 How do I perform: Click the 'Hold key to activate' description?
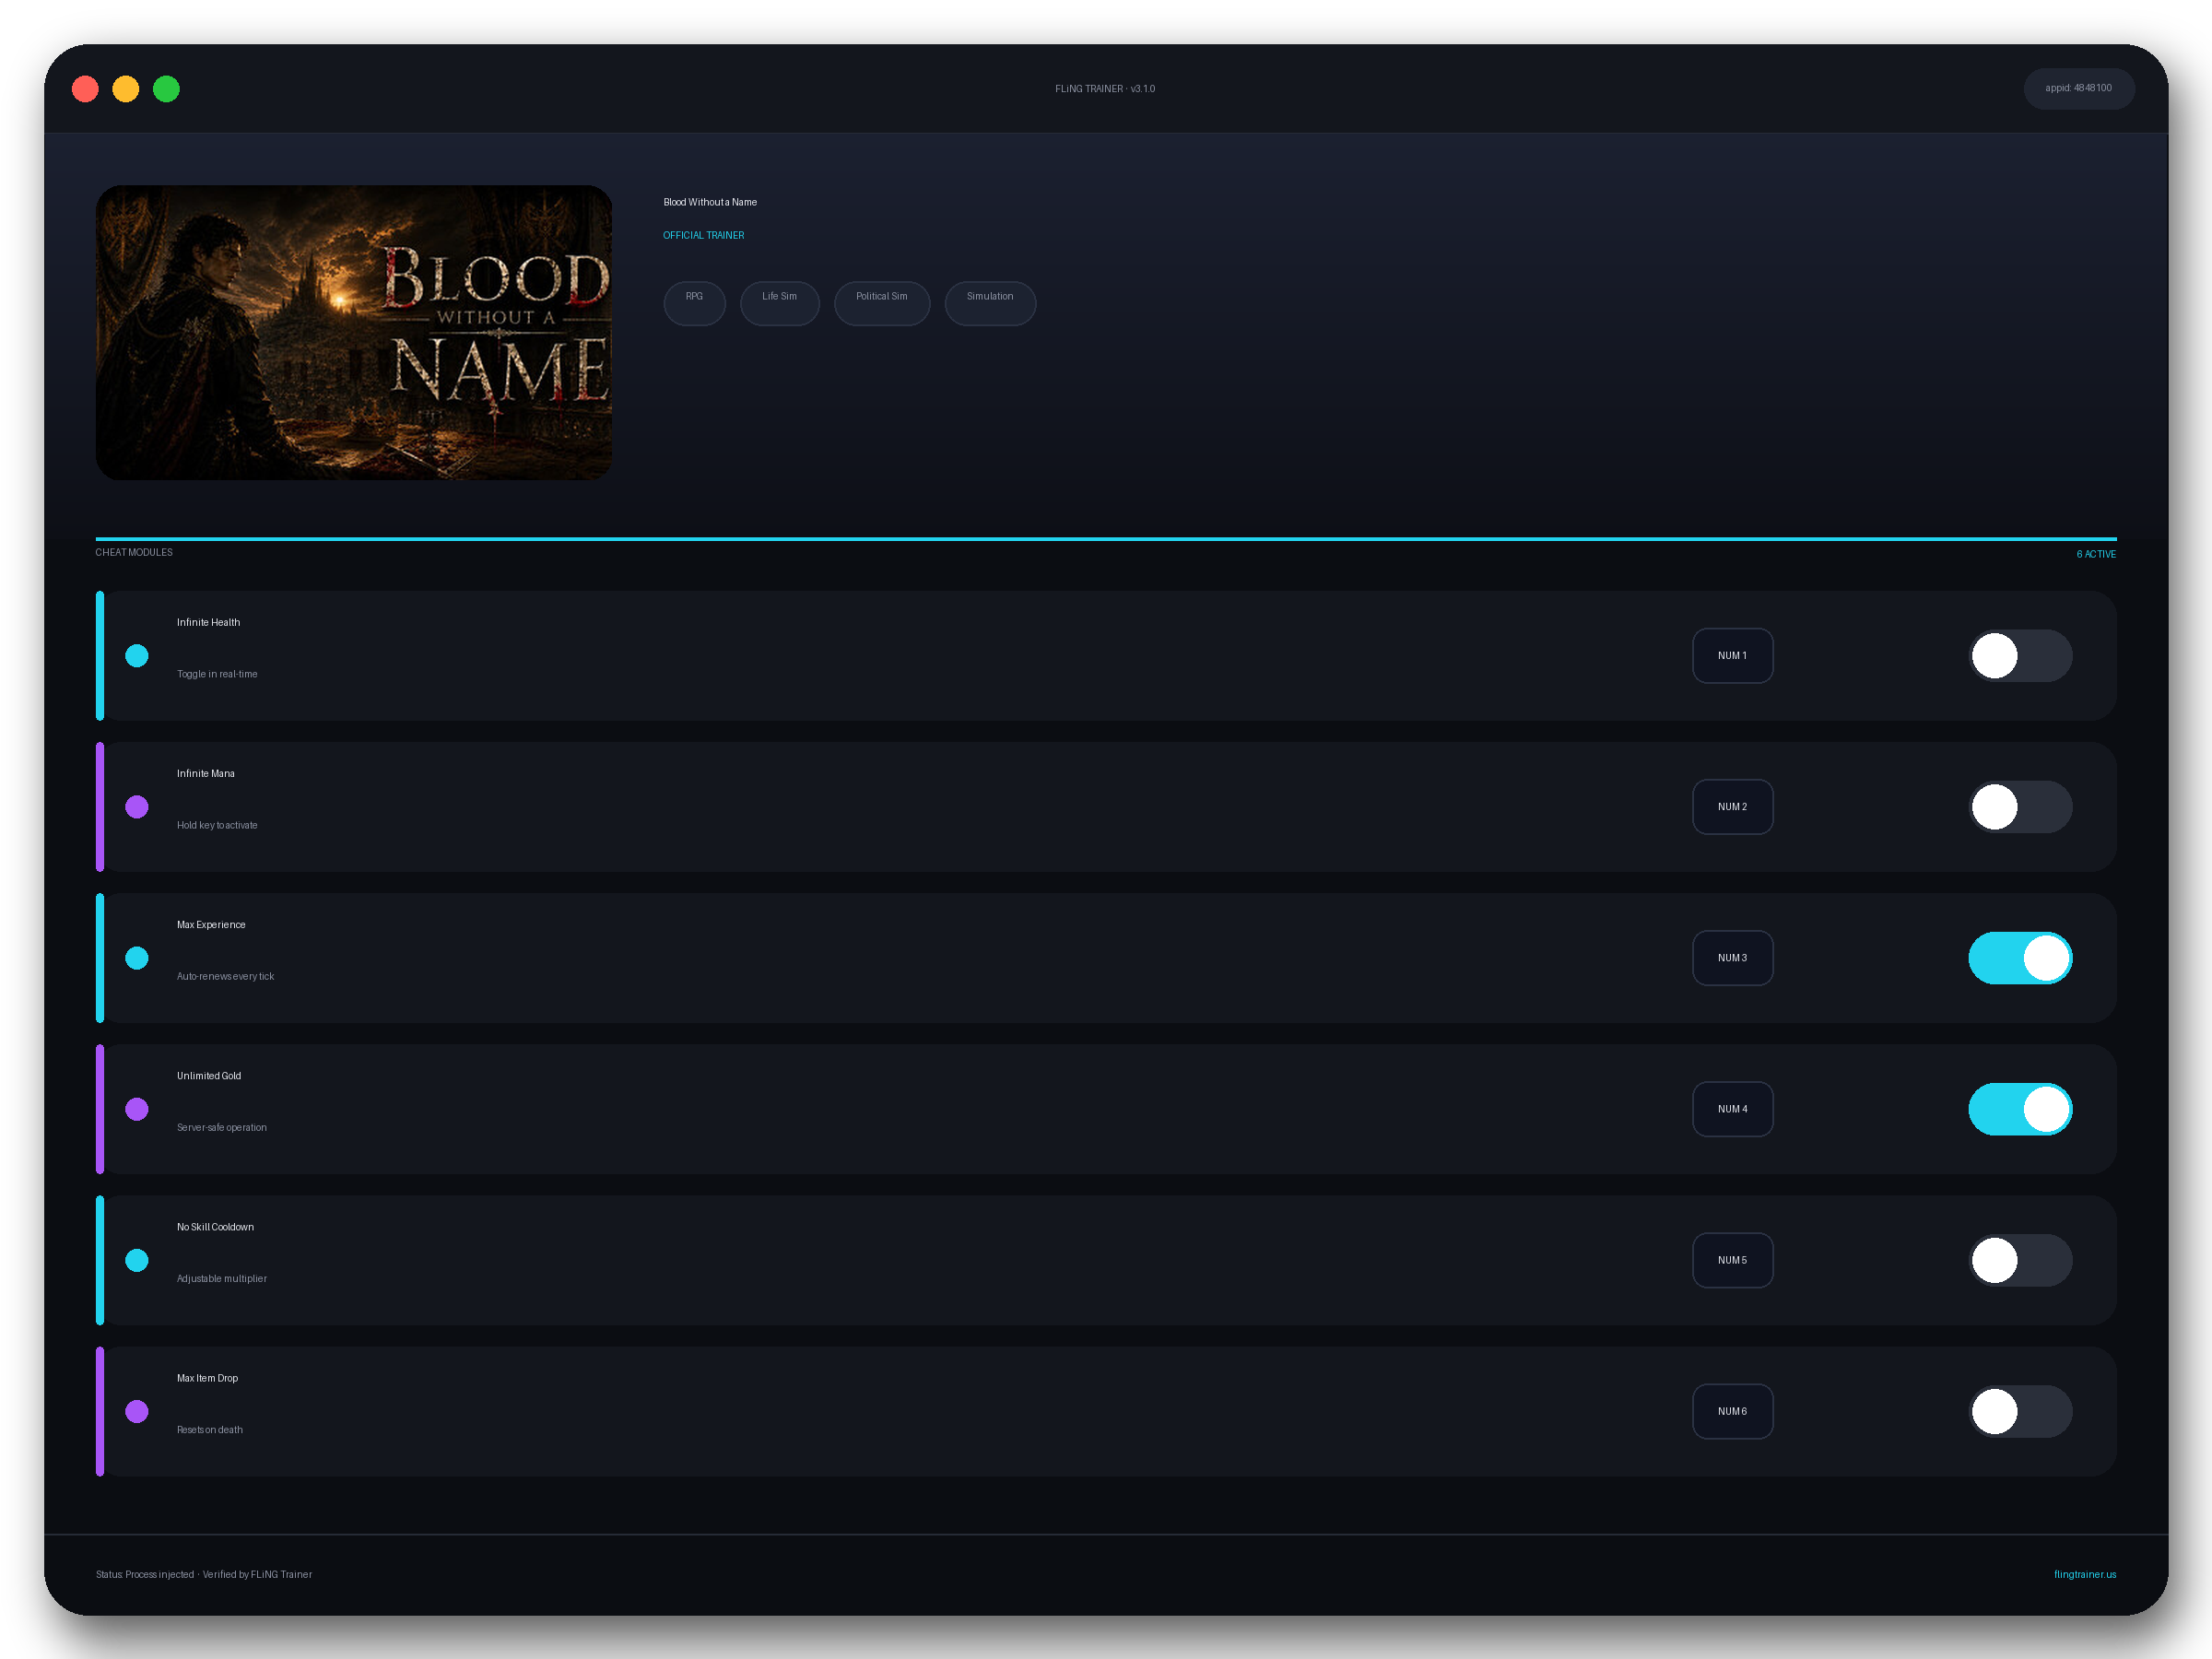217,826
